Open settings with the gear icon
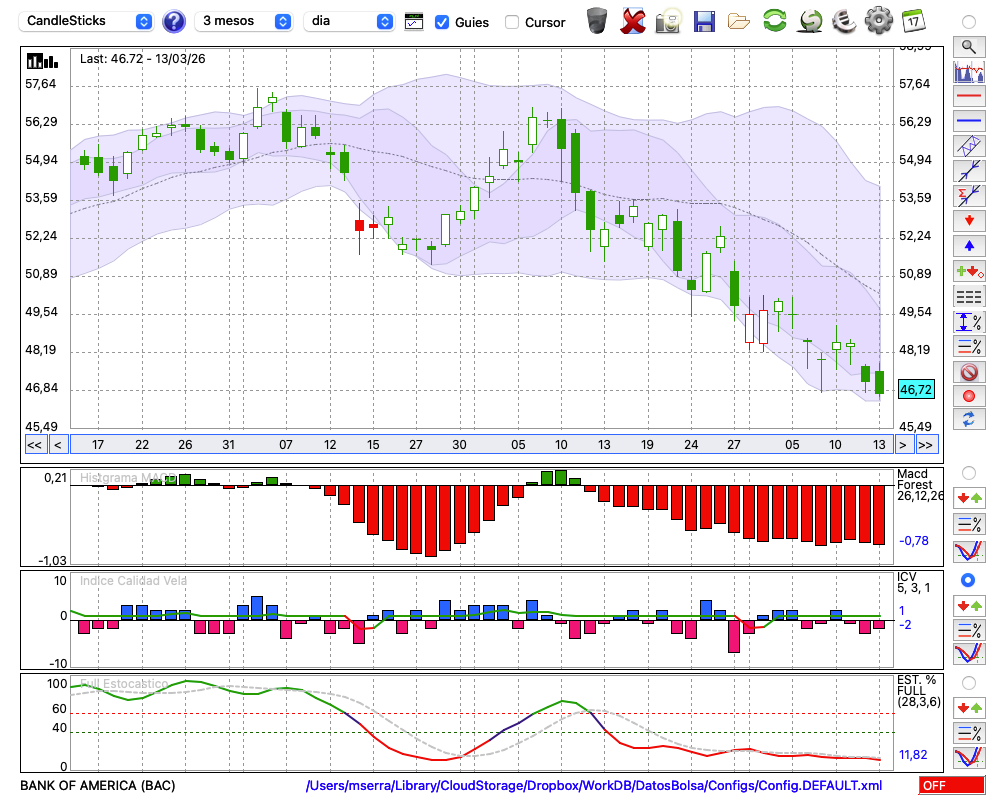1000x800 pixels. (878, 21)
